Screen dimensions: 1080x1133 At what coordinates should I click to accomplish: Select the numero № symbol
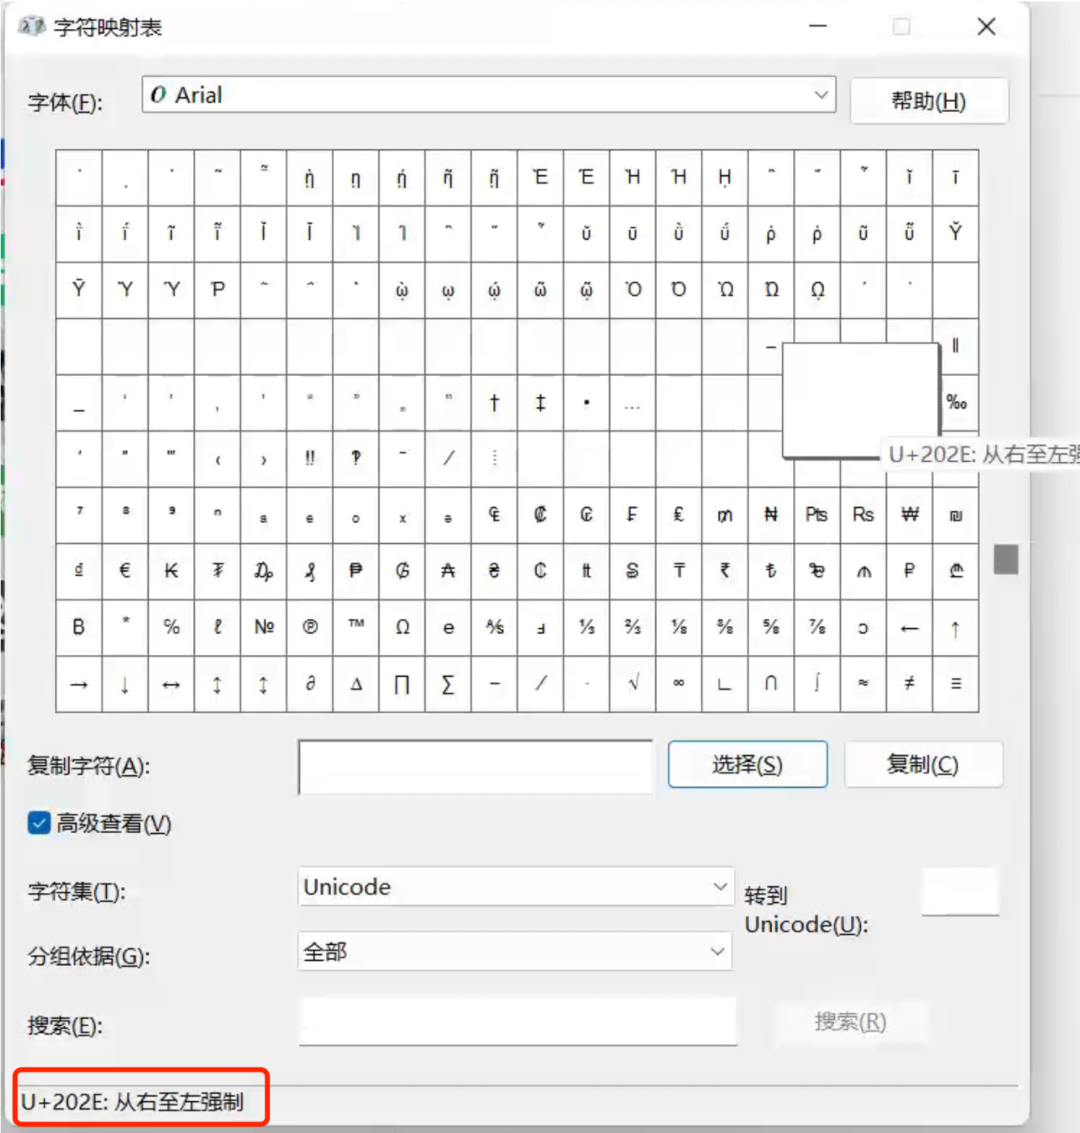click(264, 627)
